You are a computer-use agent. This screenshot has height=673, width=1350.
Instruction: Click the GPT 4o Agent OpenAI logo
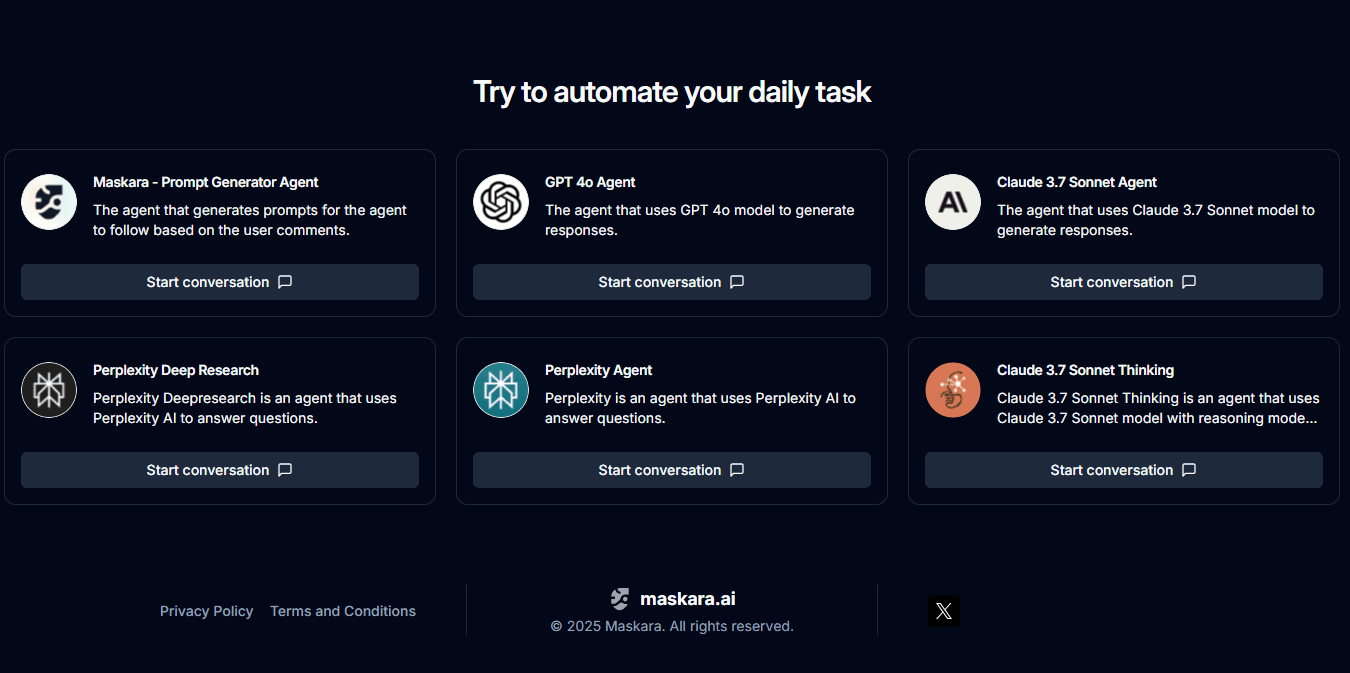501,202
